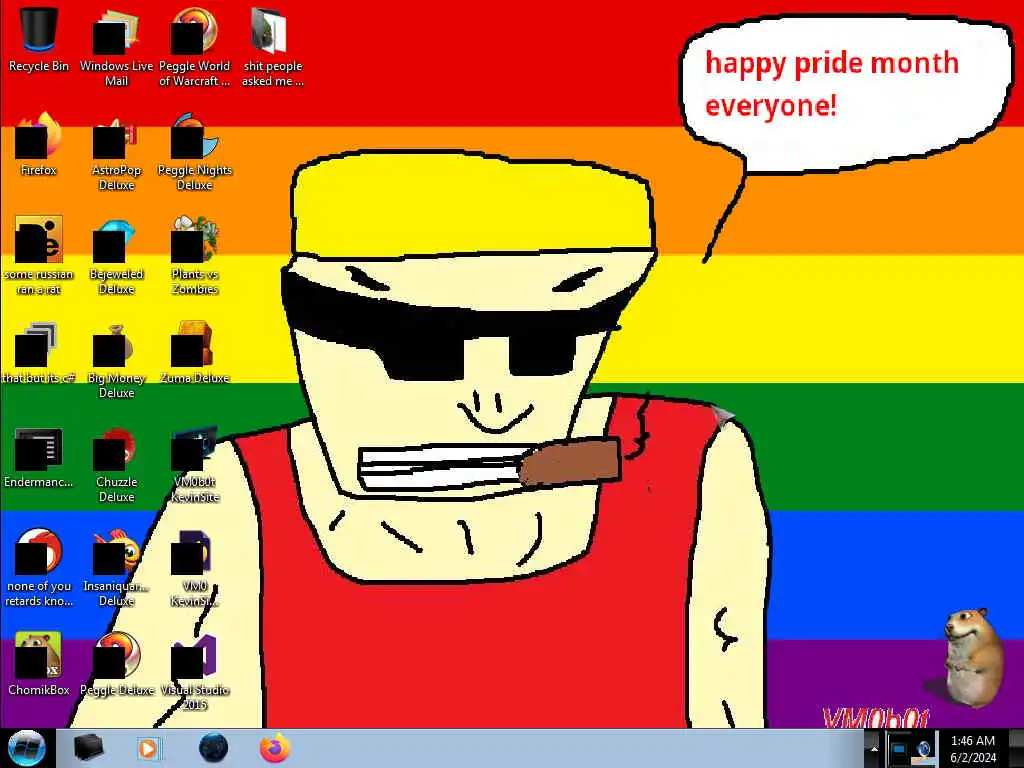Open the Windows Live Mail shortcut
This screenshot has width=1024, height=768.
coord(116,47)
